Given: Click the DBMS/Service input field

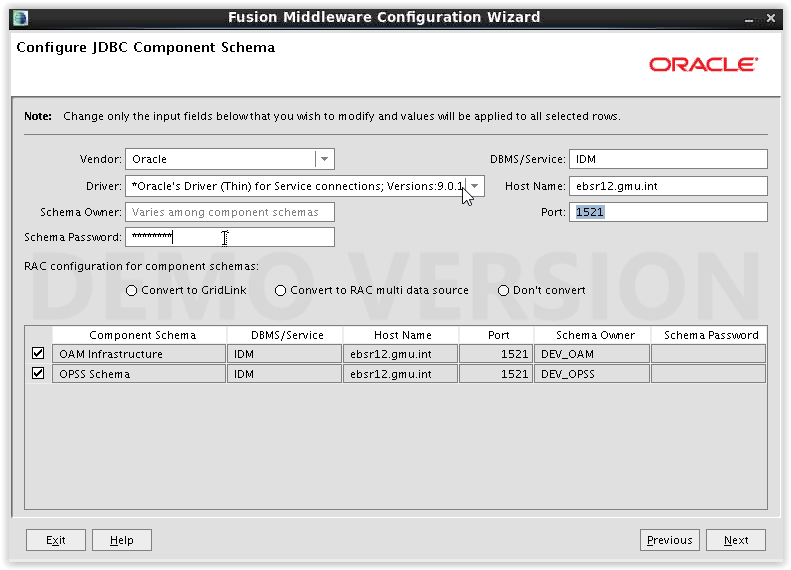Looking at the screenshot, I should coord(668,159).
